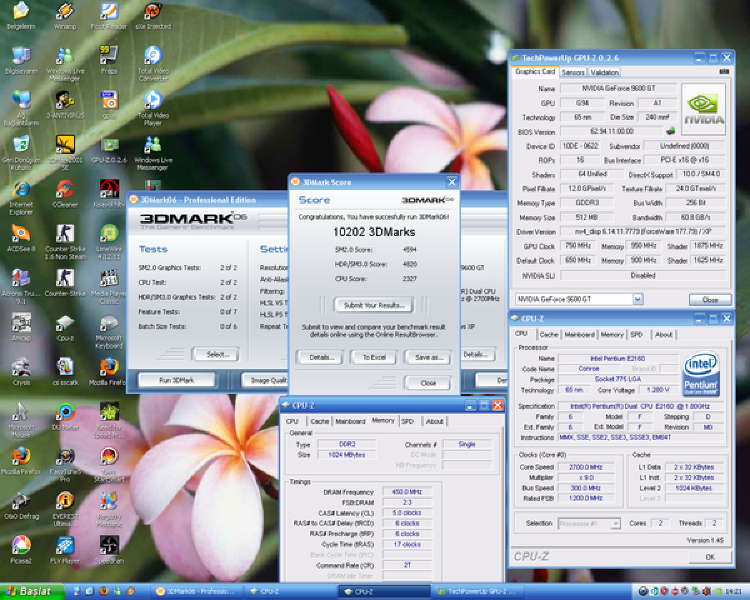The image size is (750, 600).
Task: Open About tab in the Pentium CPU-Z window
Action: click(x=663, y=334)
